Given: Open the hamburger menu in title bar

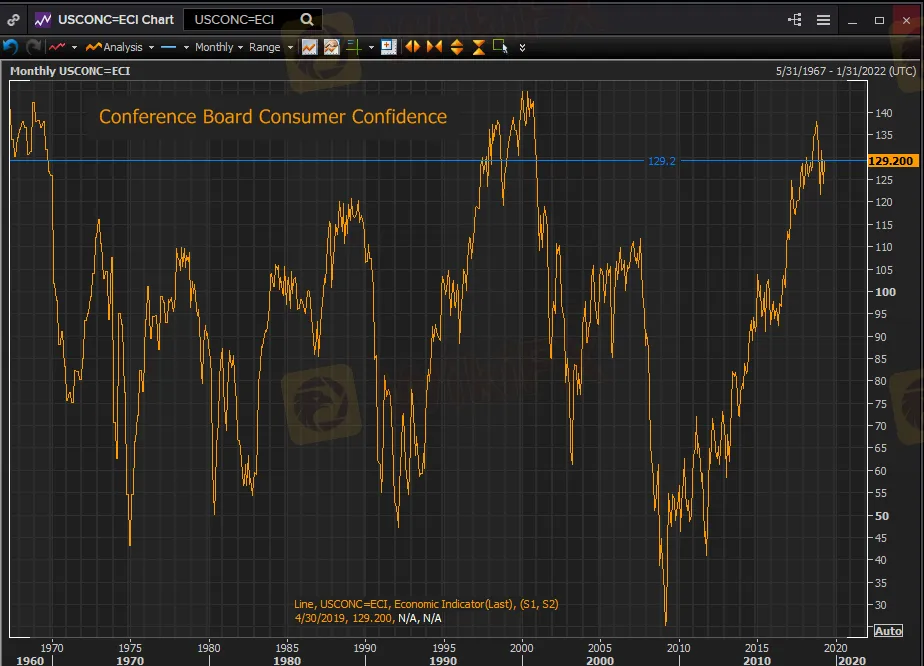Looking at the screenshot, I should pyautogui.click(x=823, y=19).
